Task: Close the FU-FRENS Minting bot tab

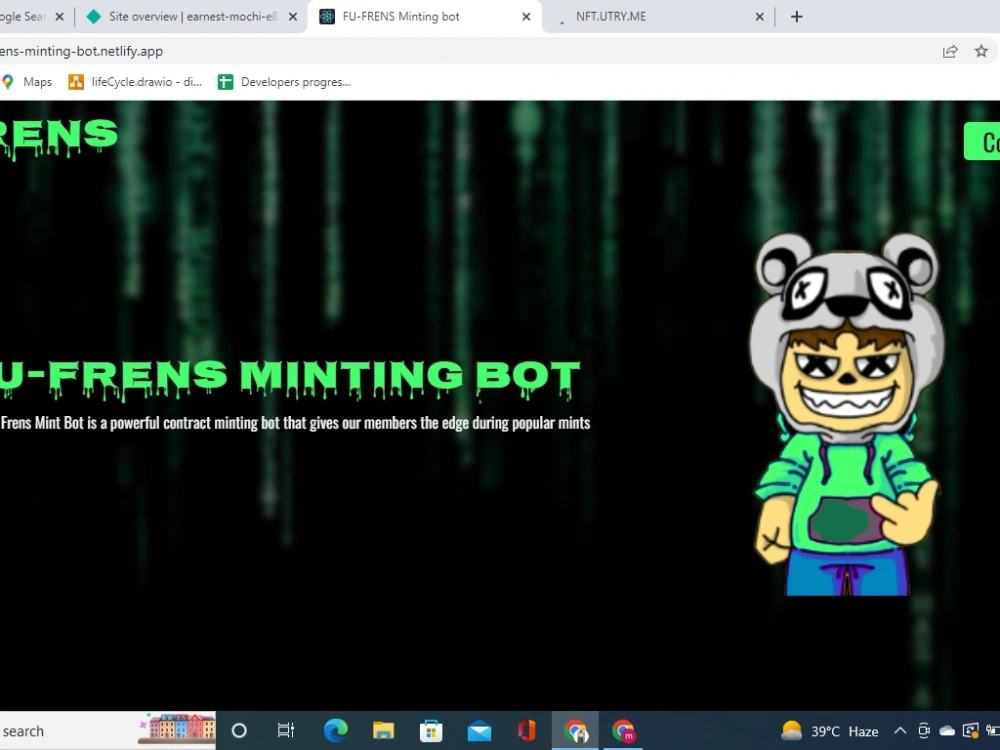Action: point(526,17)
